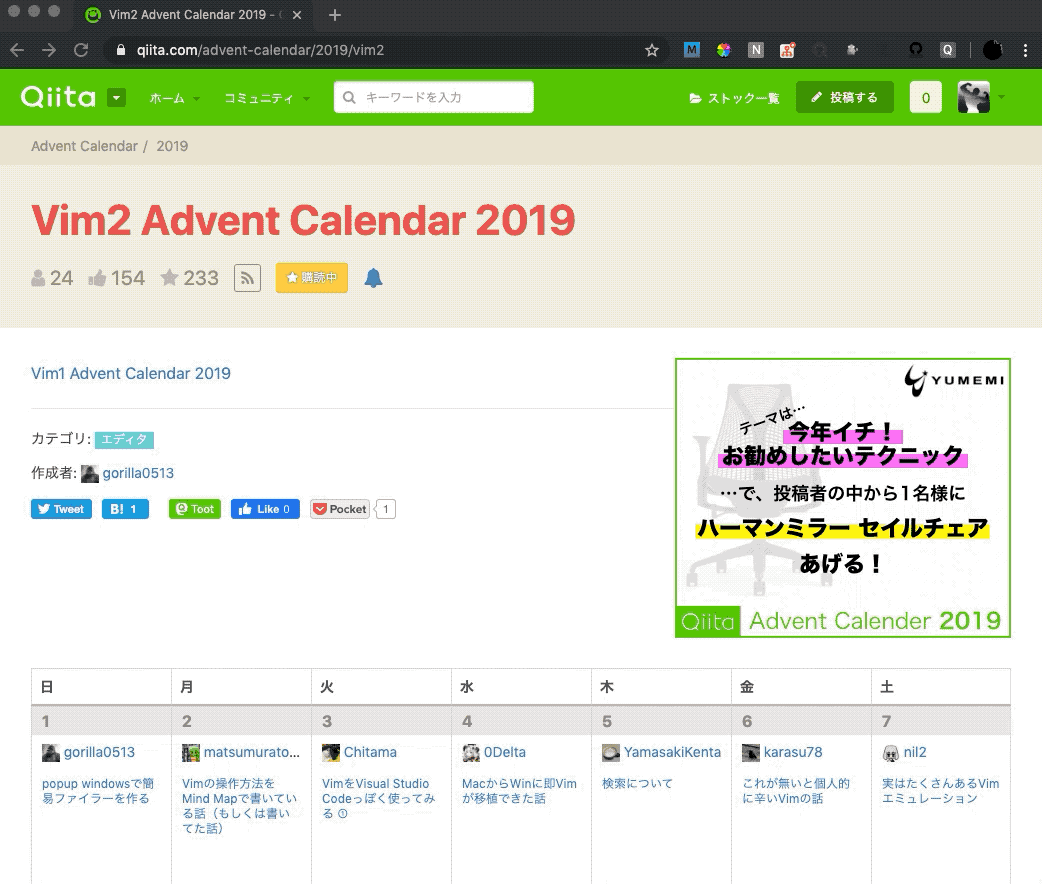Toggle the 購読中 subscription button

[x=312, y=278]
